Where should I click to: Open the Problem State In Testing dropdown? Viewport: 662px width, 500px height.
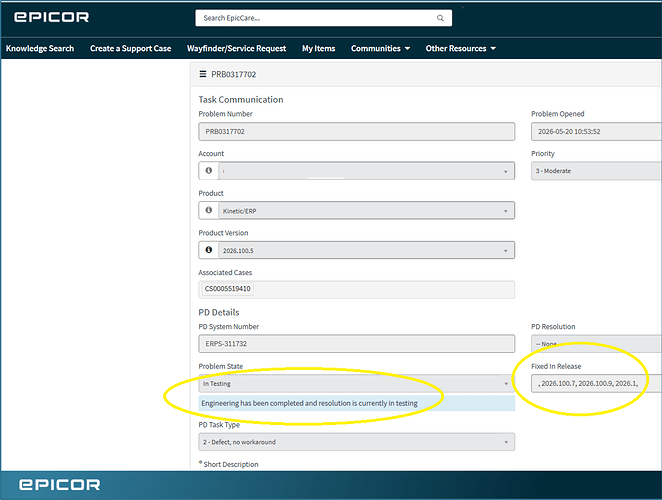tap(356, 383)
